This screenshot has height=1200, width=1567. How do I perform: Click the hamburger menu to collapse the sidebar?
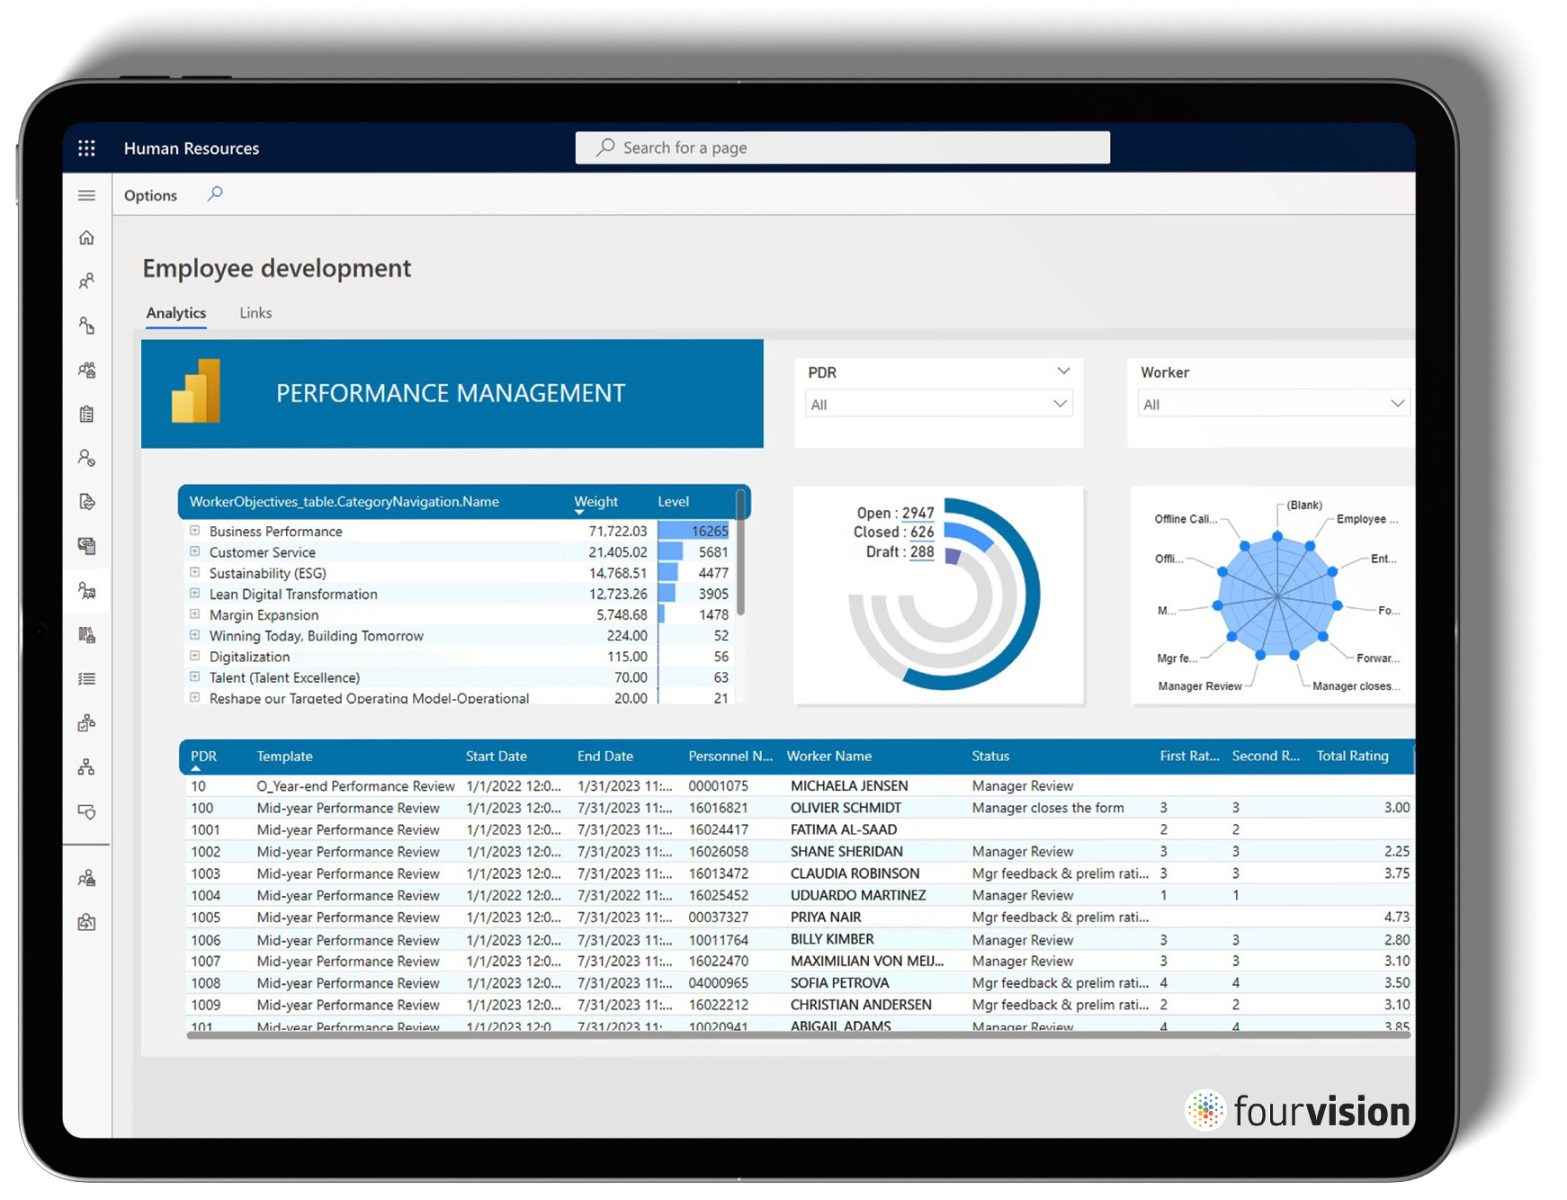[87, 195]
